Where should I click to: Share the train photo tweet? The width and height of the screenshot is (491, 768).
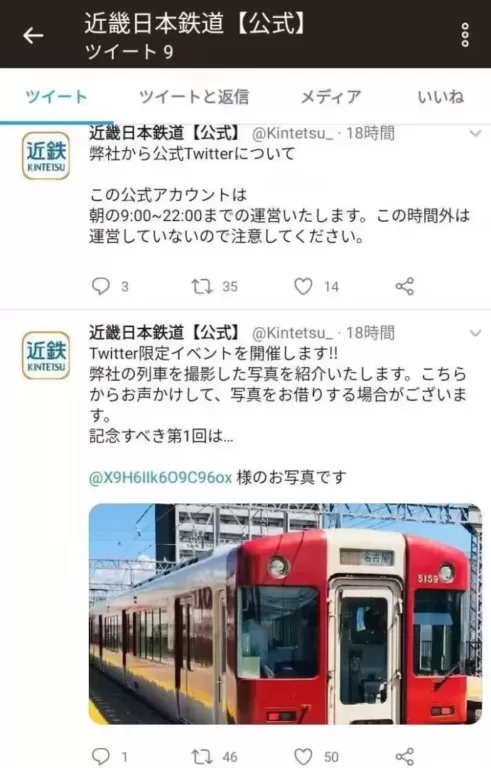coord(405,756)
